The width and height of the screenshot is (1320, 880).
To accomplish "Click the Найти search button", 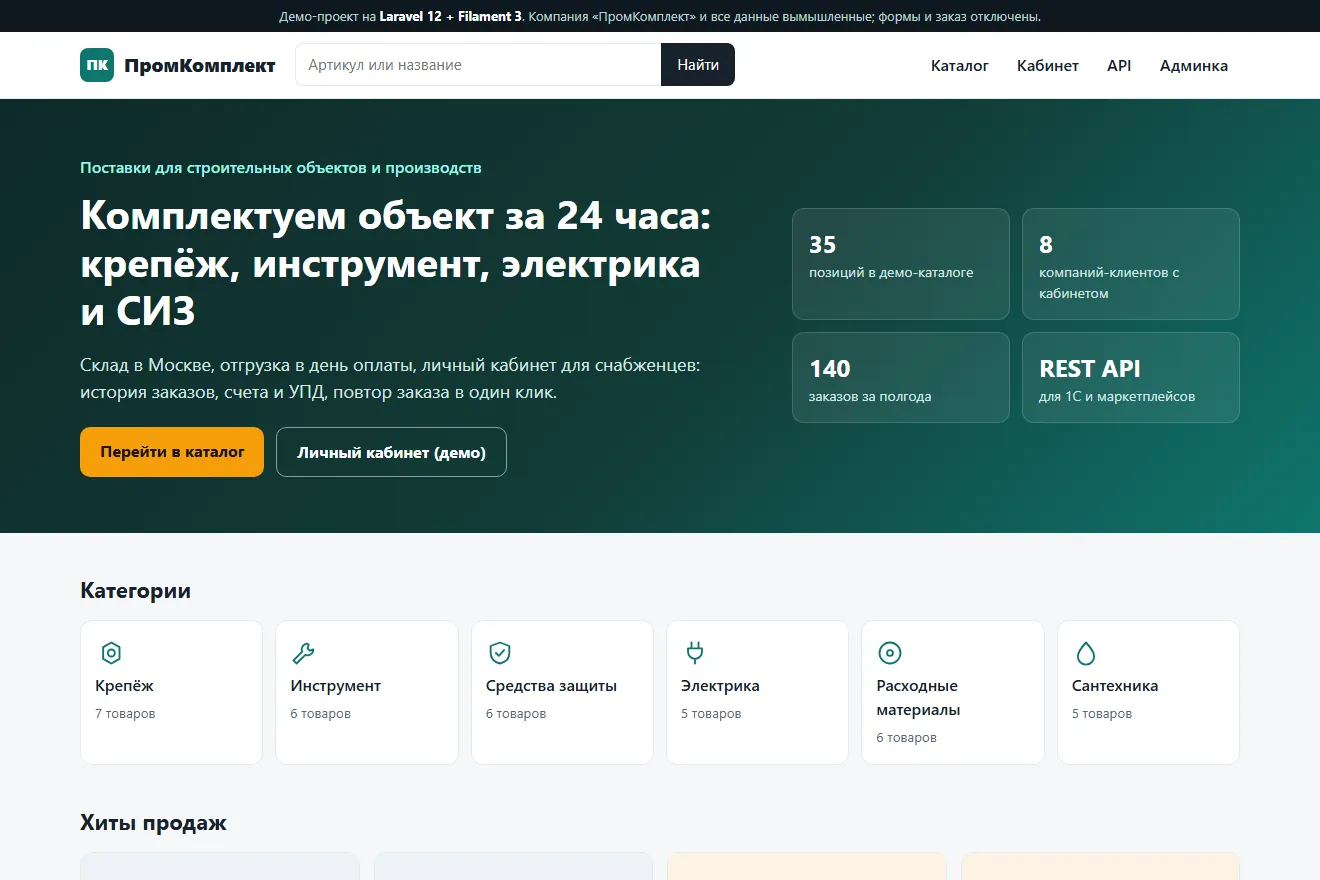I will [698, 65].
